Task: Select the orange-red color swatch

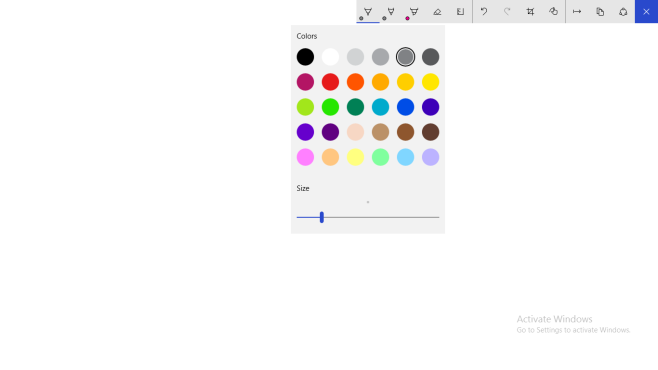Action: [x=355, y=82]
